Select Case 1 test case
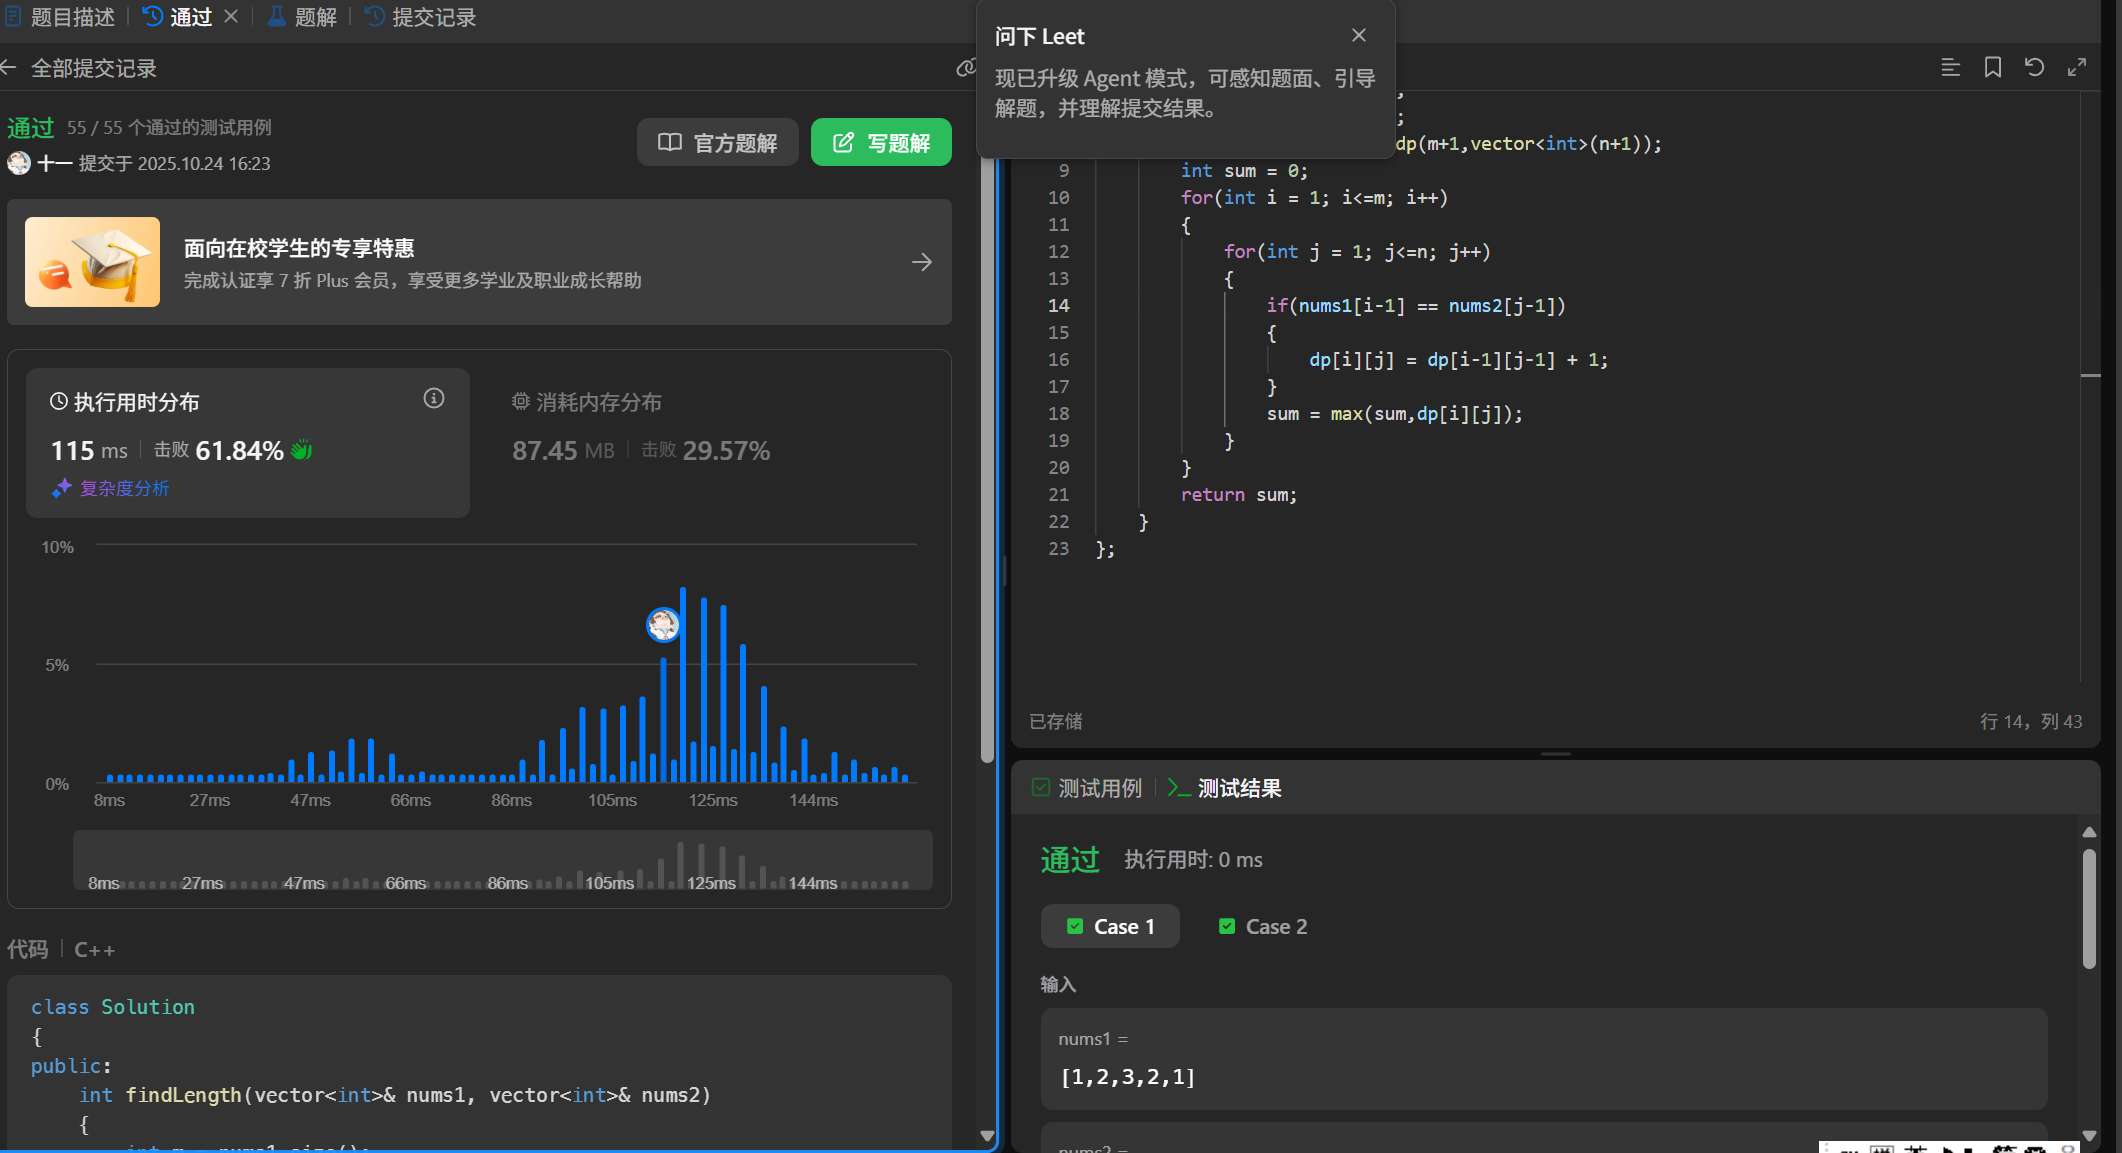This screenshot has width=2122, height=1153. [1110, 926]
